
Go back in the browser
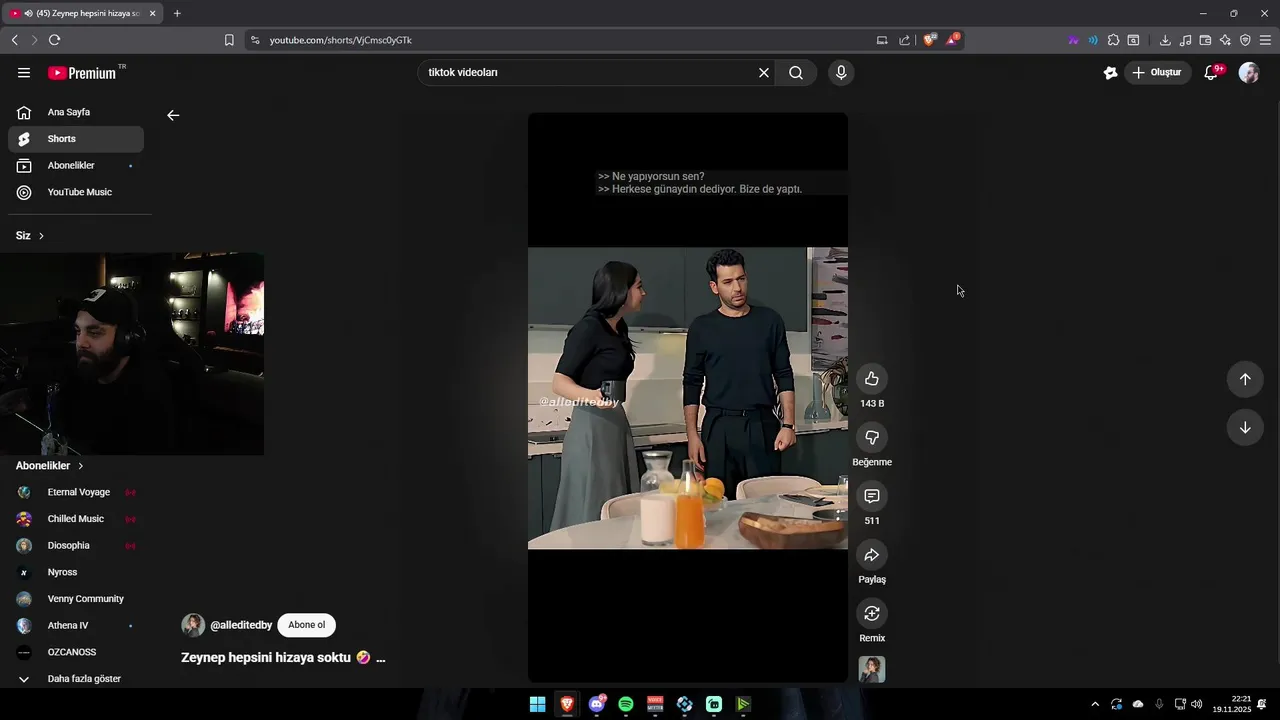point(14,40)
